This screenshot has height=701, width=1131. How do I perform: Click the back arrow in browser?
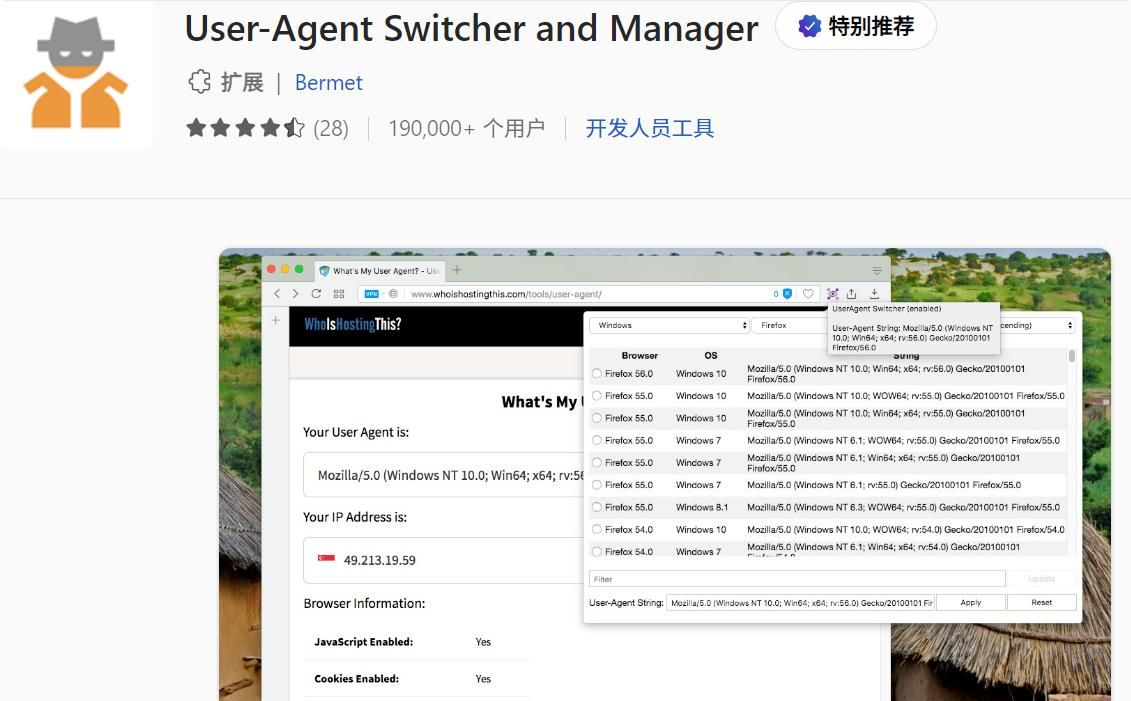277,294
